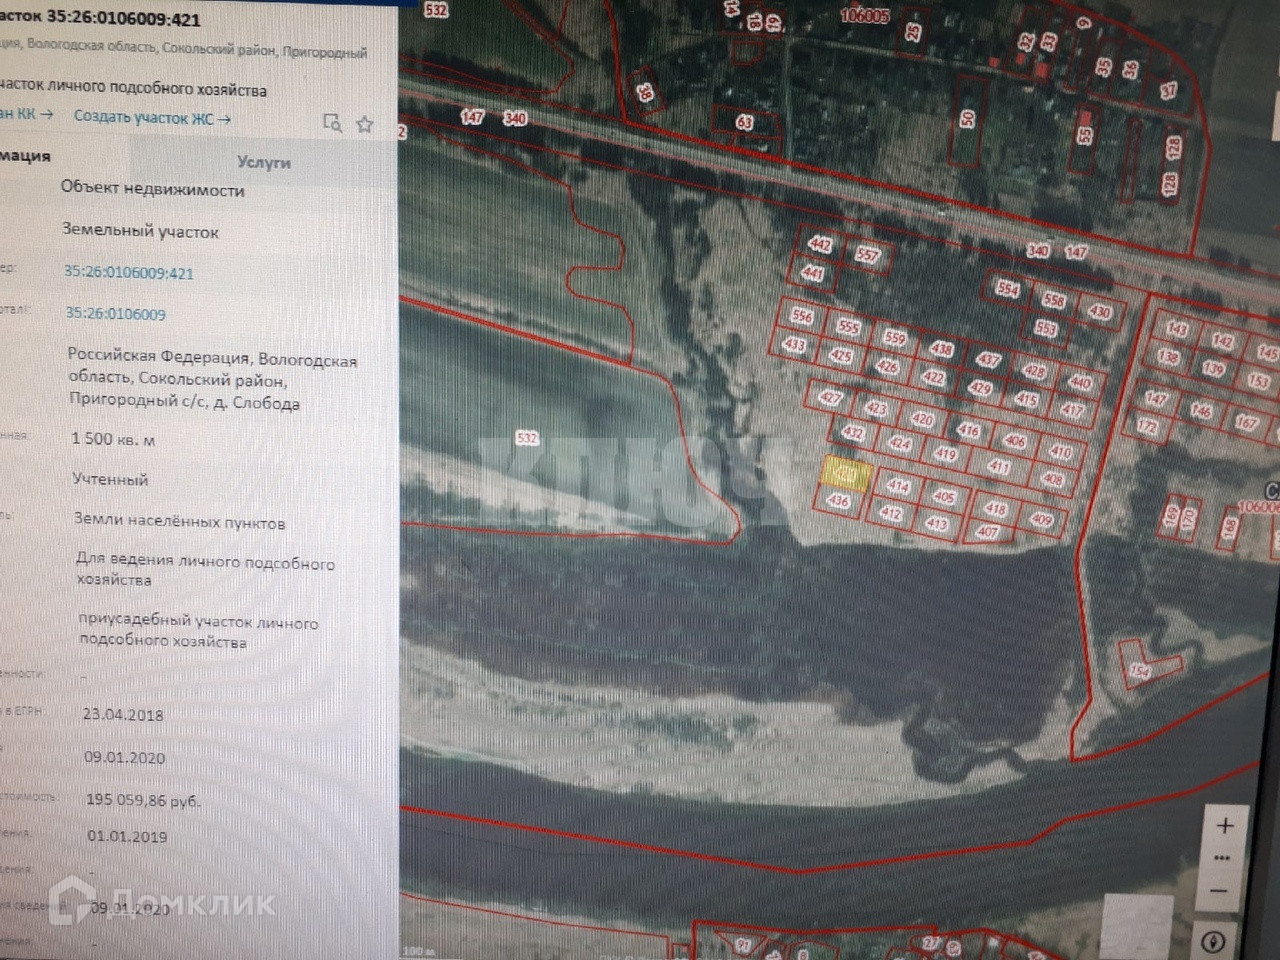Select parcel 427 on the map
The height and width of the screenshot is (960, 1280).
pos(830,397)
